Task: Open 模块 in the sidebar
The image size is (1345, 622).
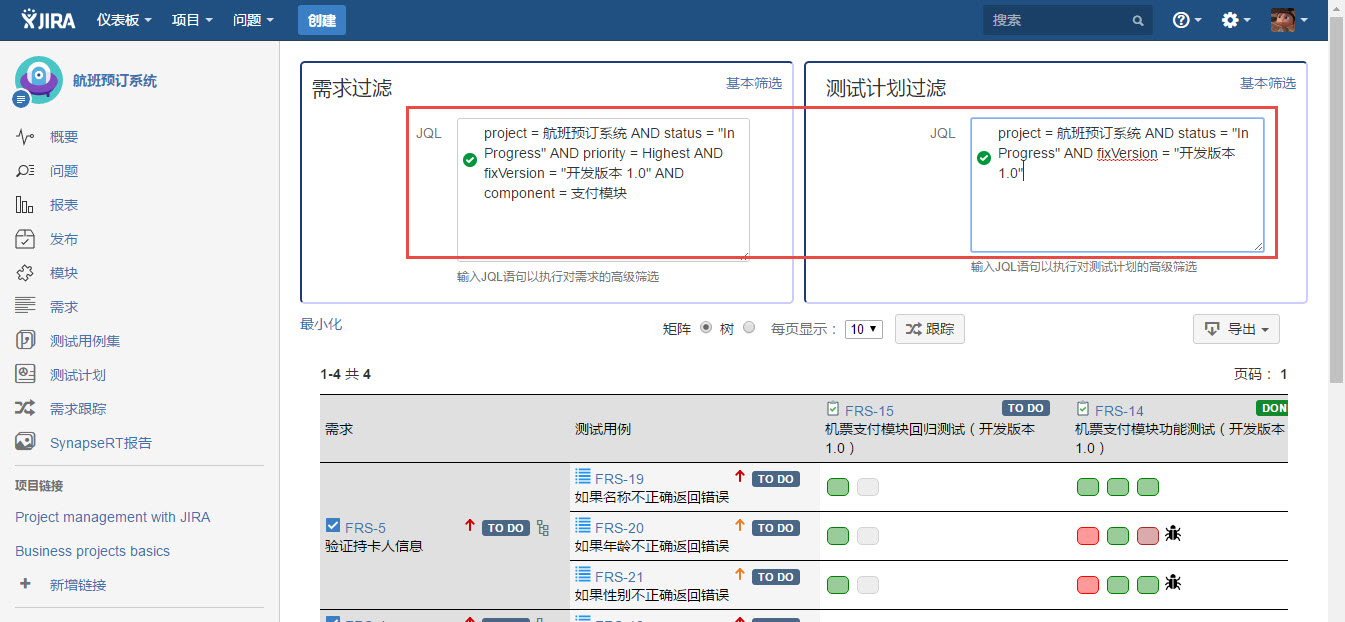Action: [64, 273]
